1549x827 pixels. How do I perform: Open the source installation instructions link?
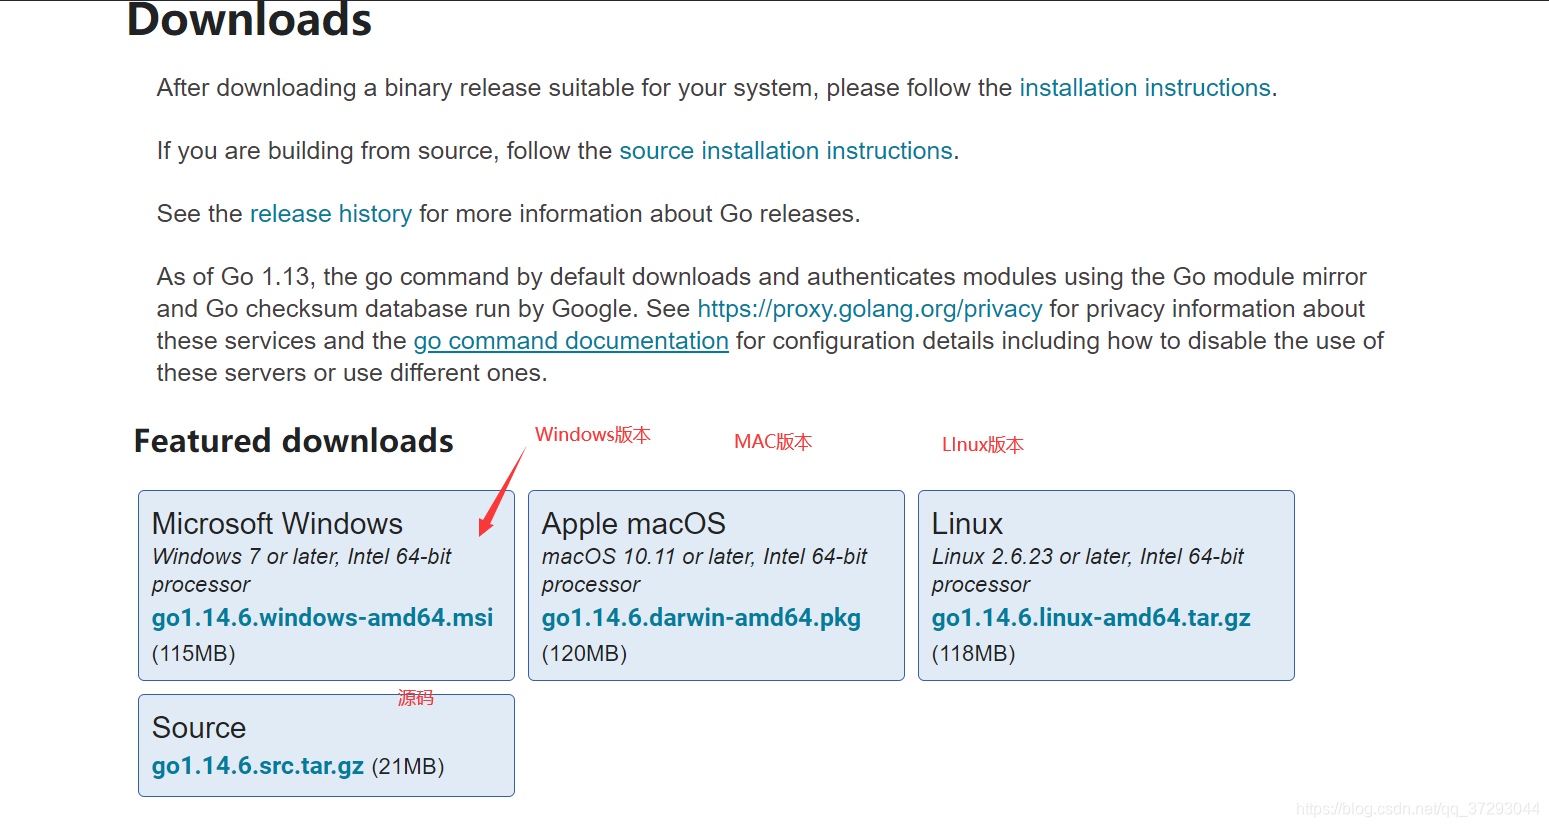tap(786, 151)
